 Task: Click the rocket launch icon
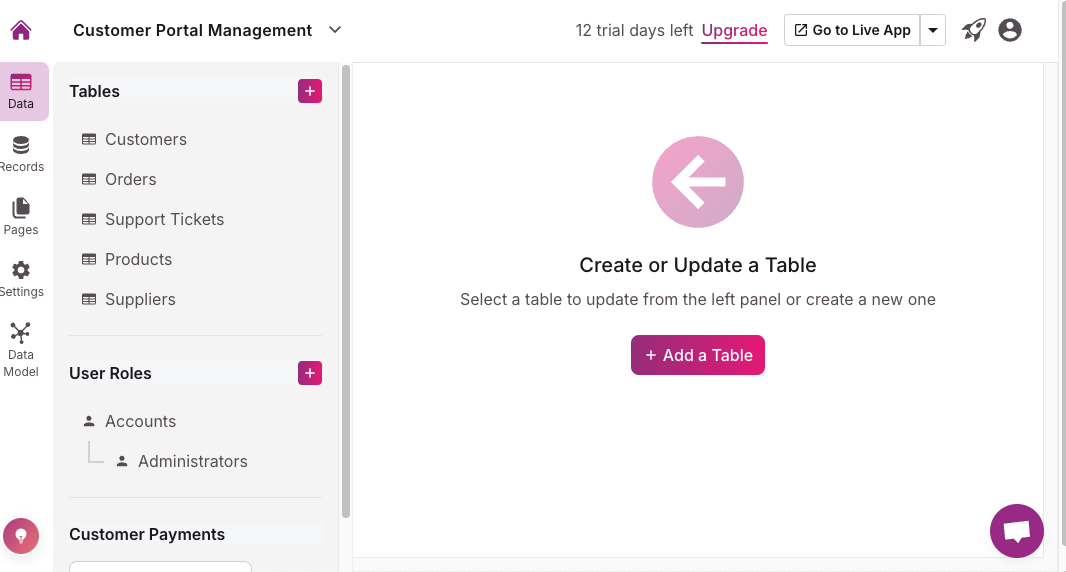coord(974,30)
